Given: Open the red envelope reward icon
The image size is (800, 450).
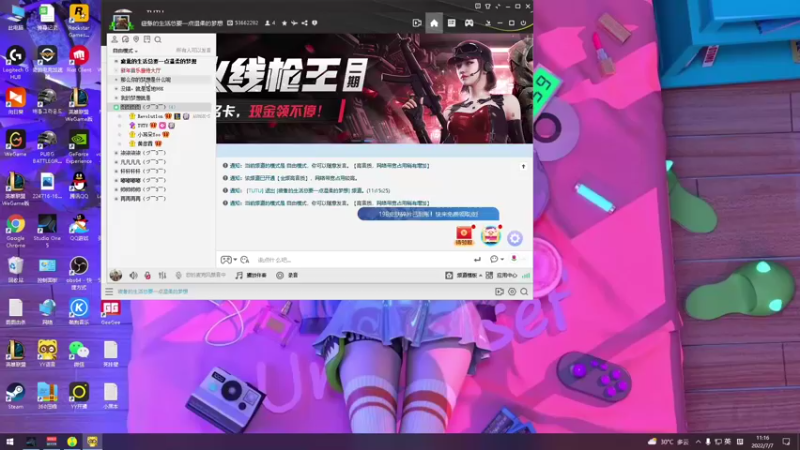Looking at the screenshot, I should coord(464,236).
